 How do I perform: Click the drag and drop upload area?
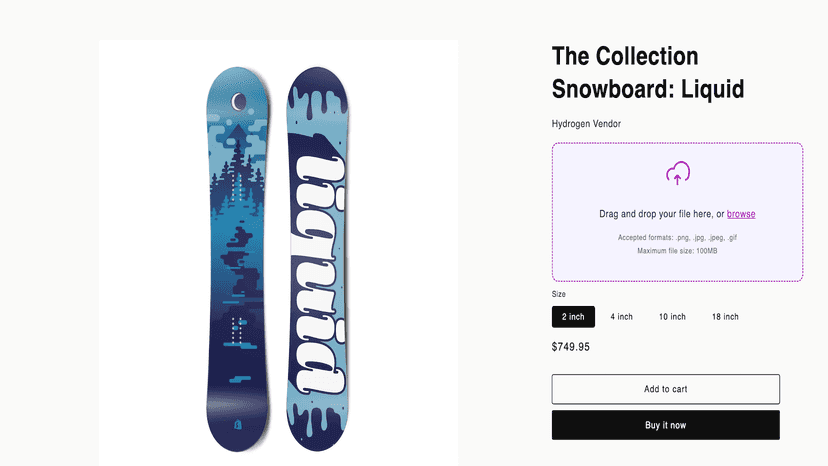point(678,211)
